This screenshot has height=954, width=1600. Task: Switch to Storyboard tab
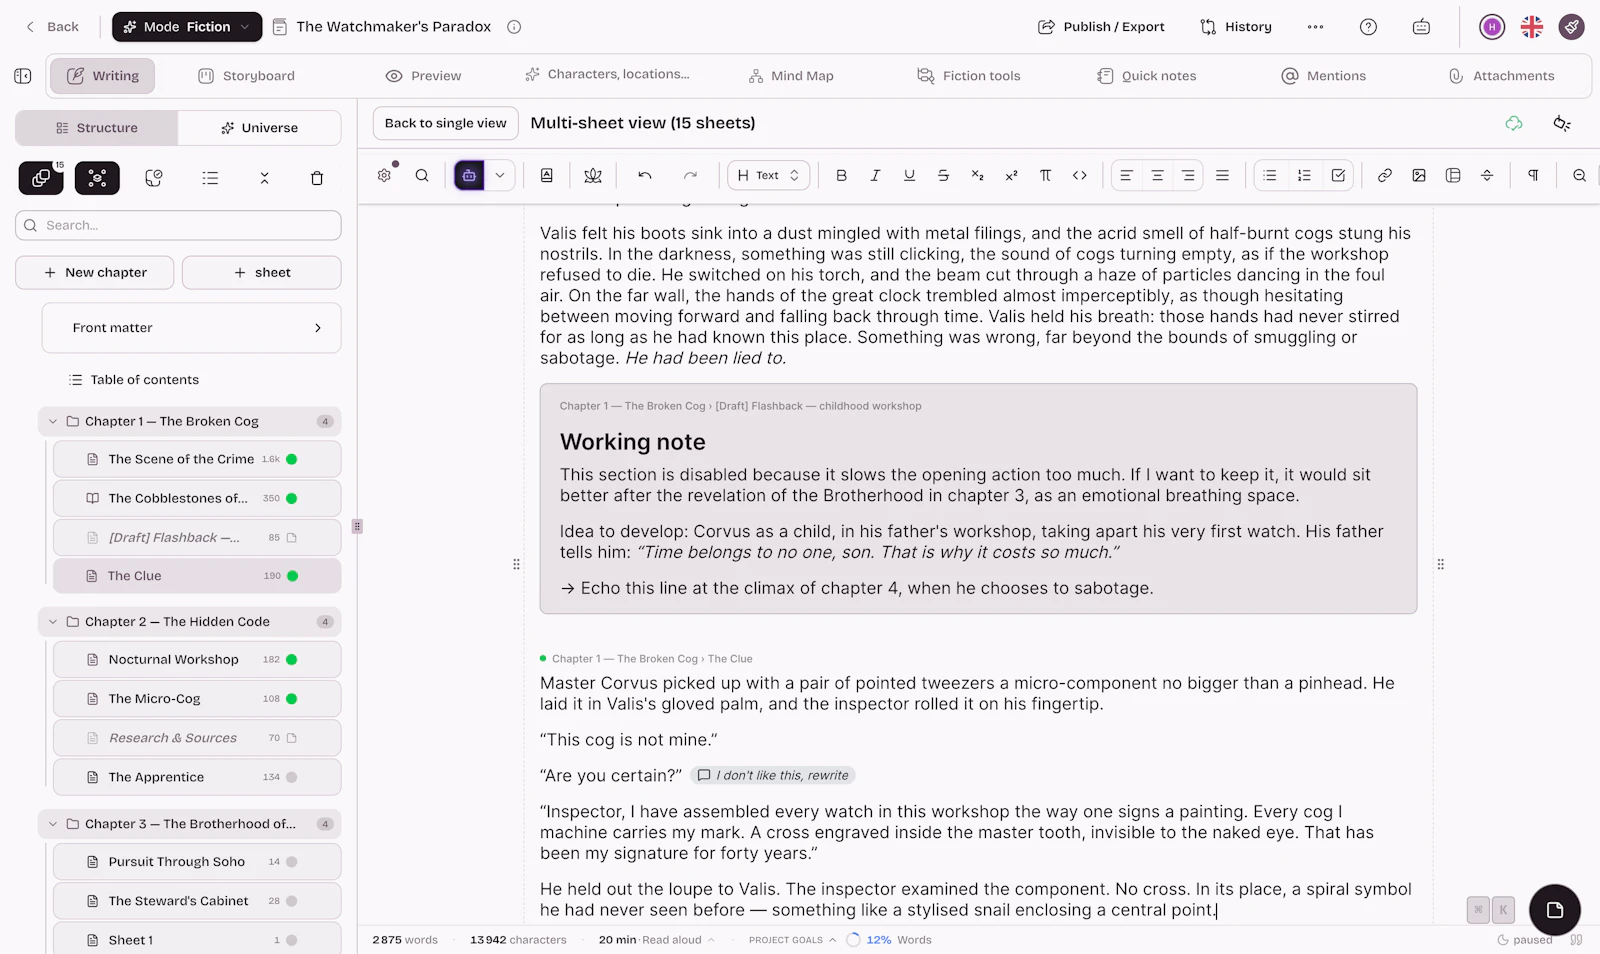(247, 76)
